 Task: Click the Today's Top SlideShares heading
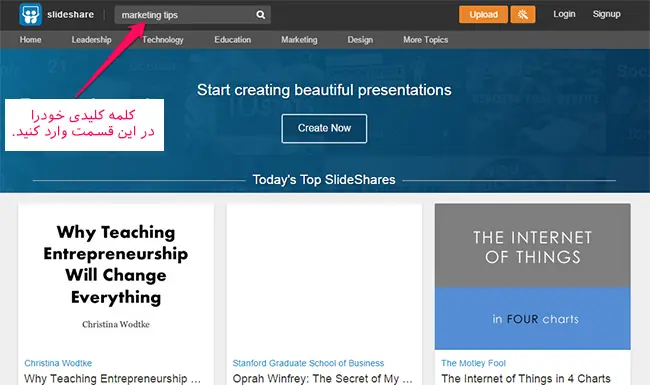tap(324, 179)
